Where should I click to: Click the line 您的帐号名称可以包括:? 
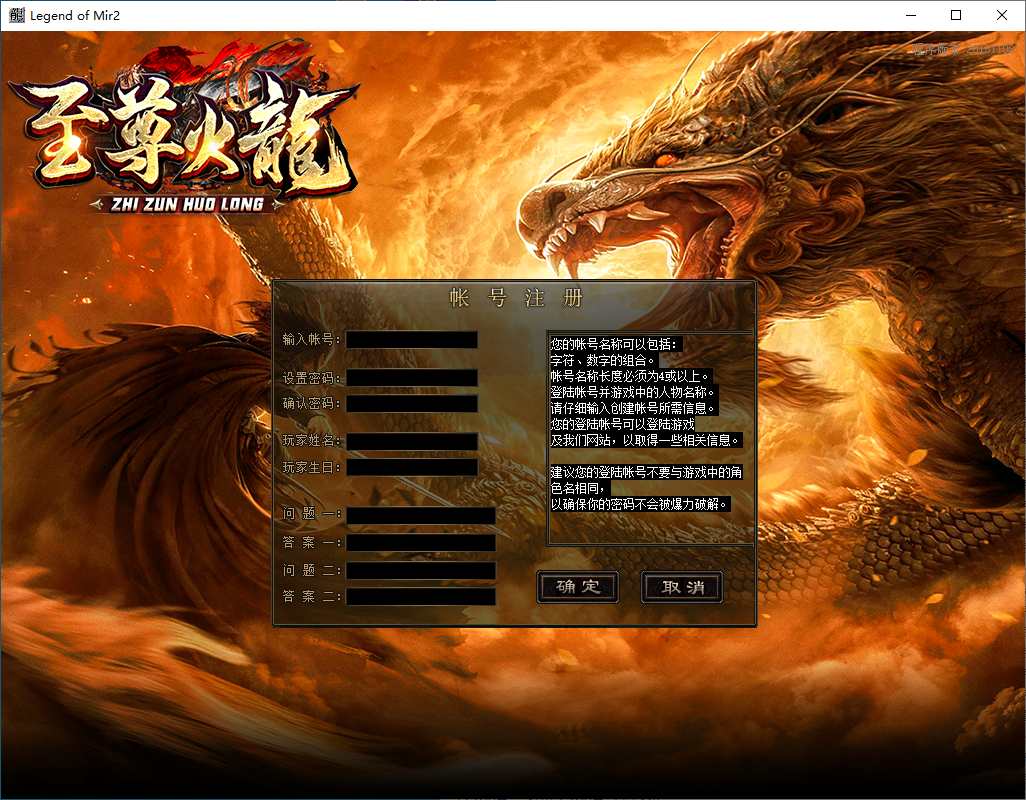[x=615, y=344]
